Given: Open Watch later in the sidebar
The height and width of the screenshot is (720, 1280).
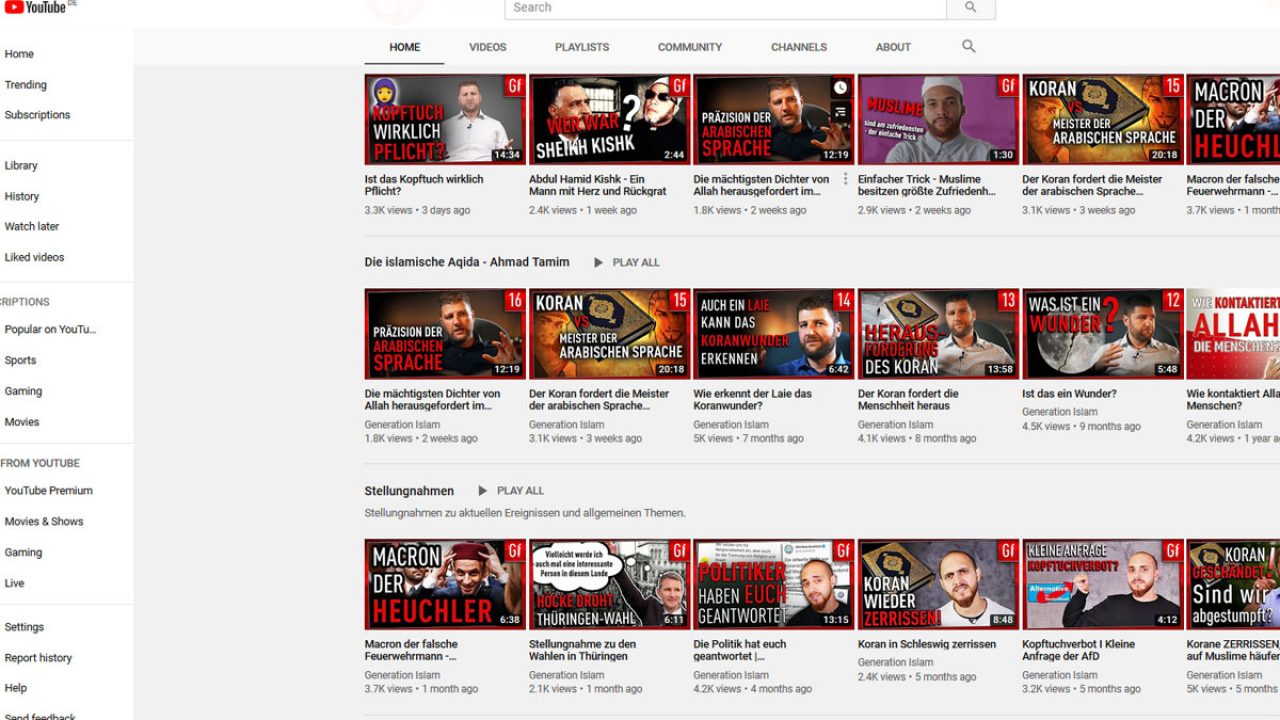Looking at the screenshot, I should [x=32, y=226].
